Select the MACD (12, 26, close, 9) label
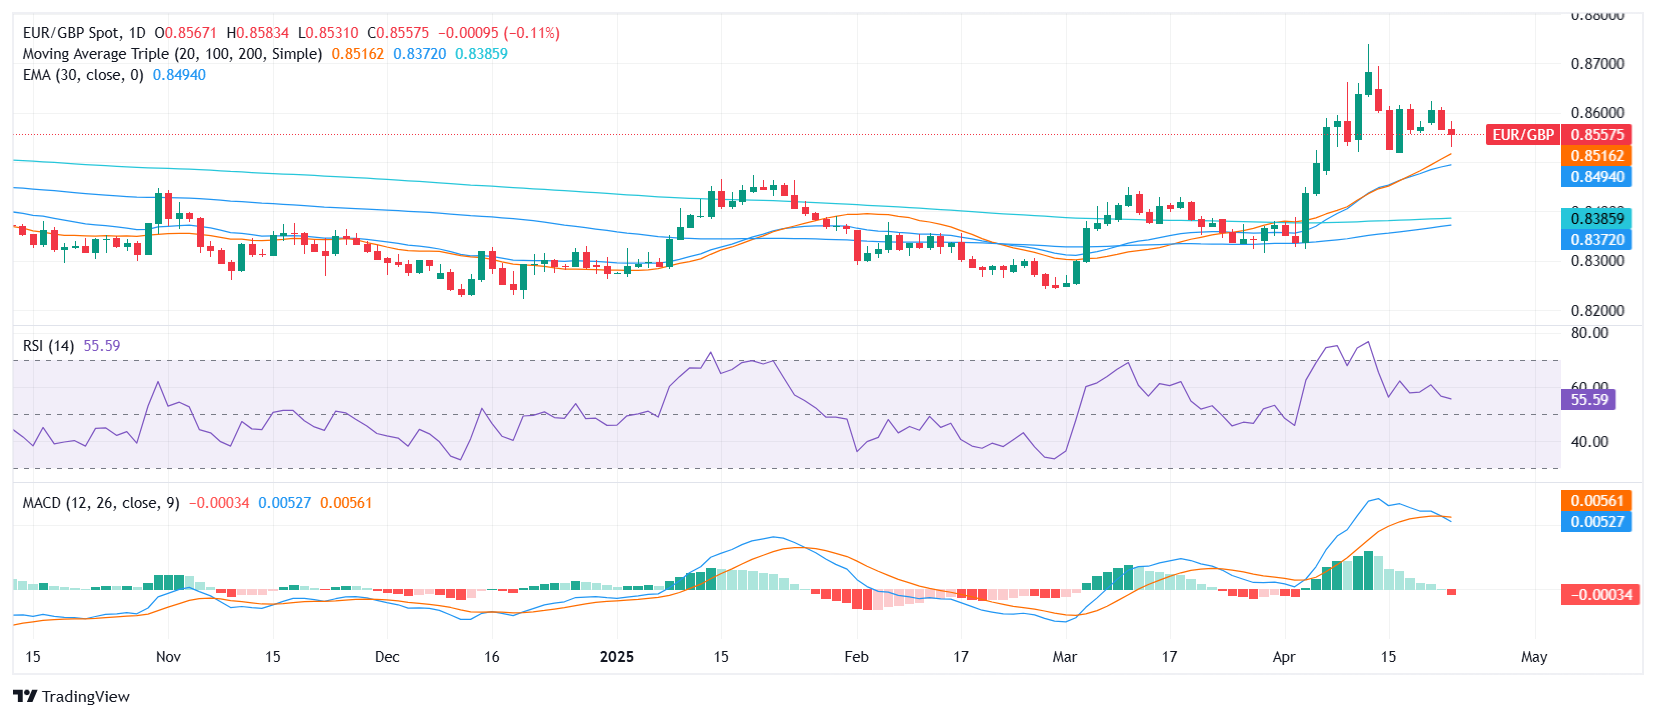The height and width of the screenshot is (718, 1656). (x=101, y=503)
